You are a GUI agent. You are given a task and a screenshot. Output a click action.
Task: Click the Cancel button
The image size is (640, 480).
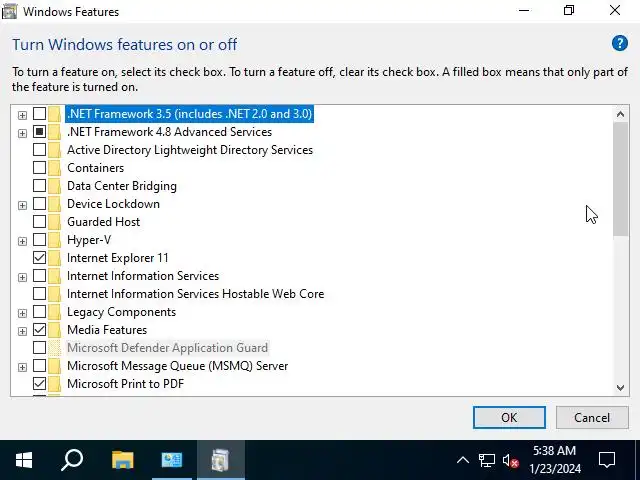pos(592,418)
